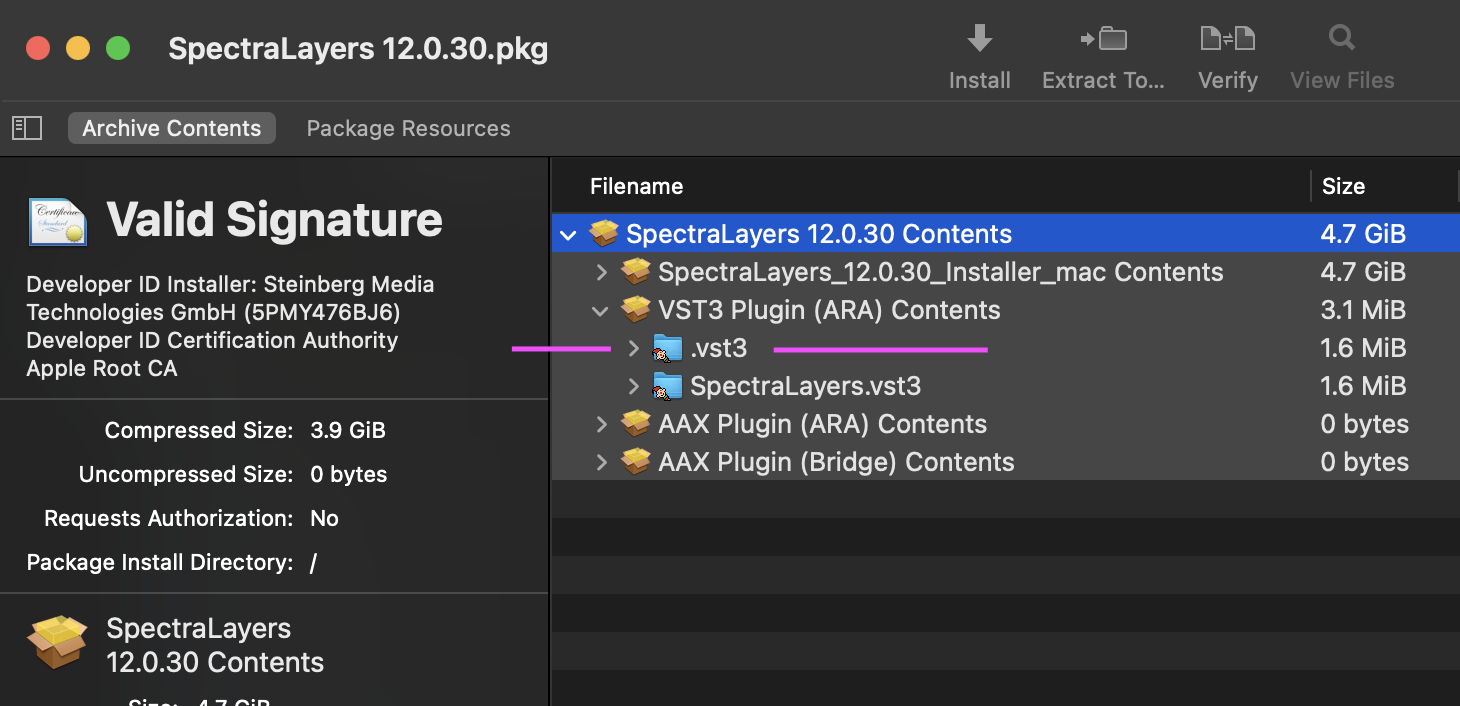The image size is (1460, 706).
Task: Sort by Size column header
Action: coord(1343,186)
